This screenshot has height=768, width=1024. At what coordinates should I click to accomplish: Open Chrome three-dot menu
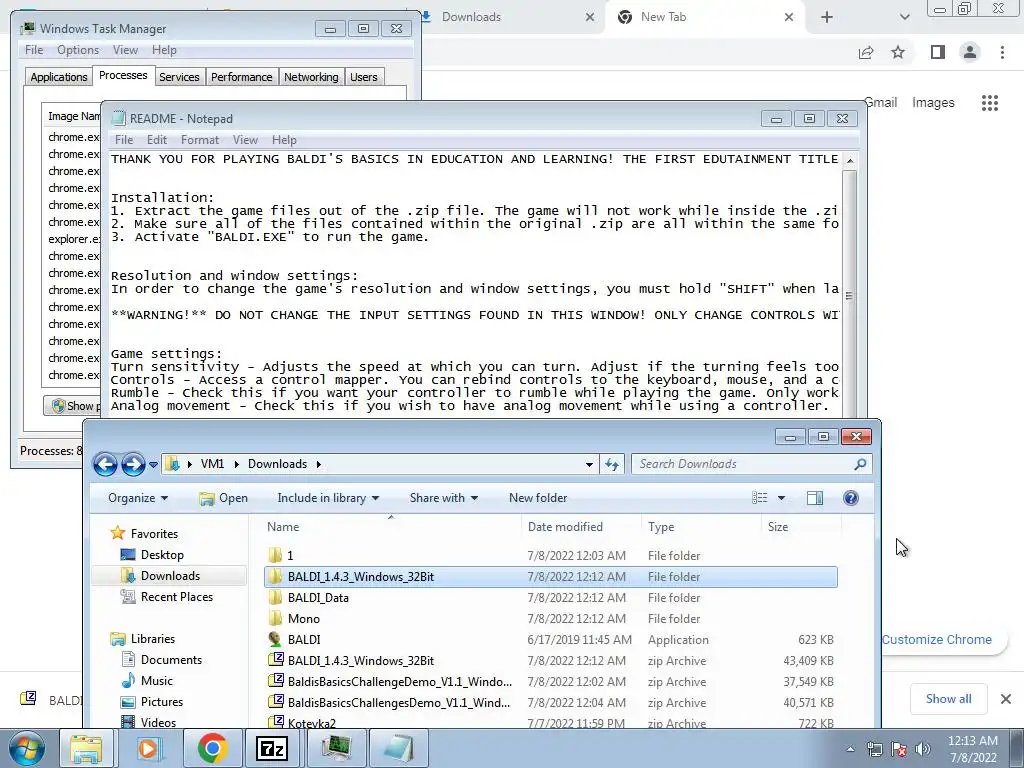pyautogui.click(x=1002, y=52)
